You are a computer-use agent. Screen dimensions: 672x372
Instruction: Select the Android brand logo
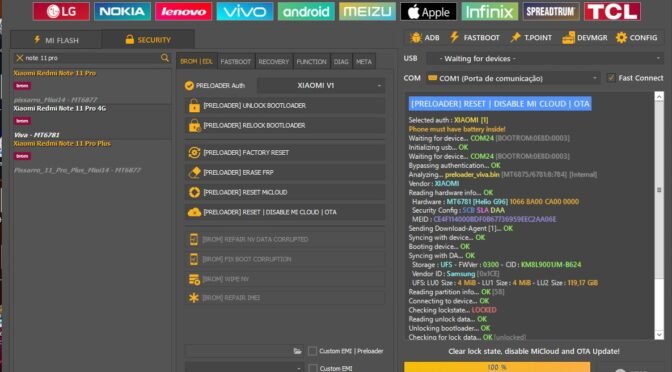pos(306,12)
